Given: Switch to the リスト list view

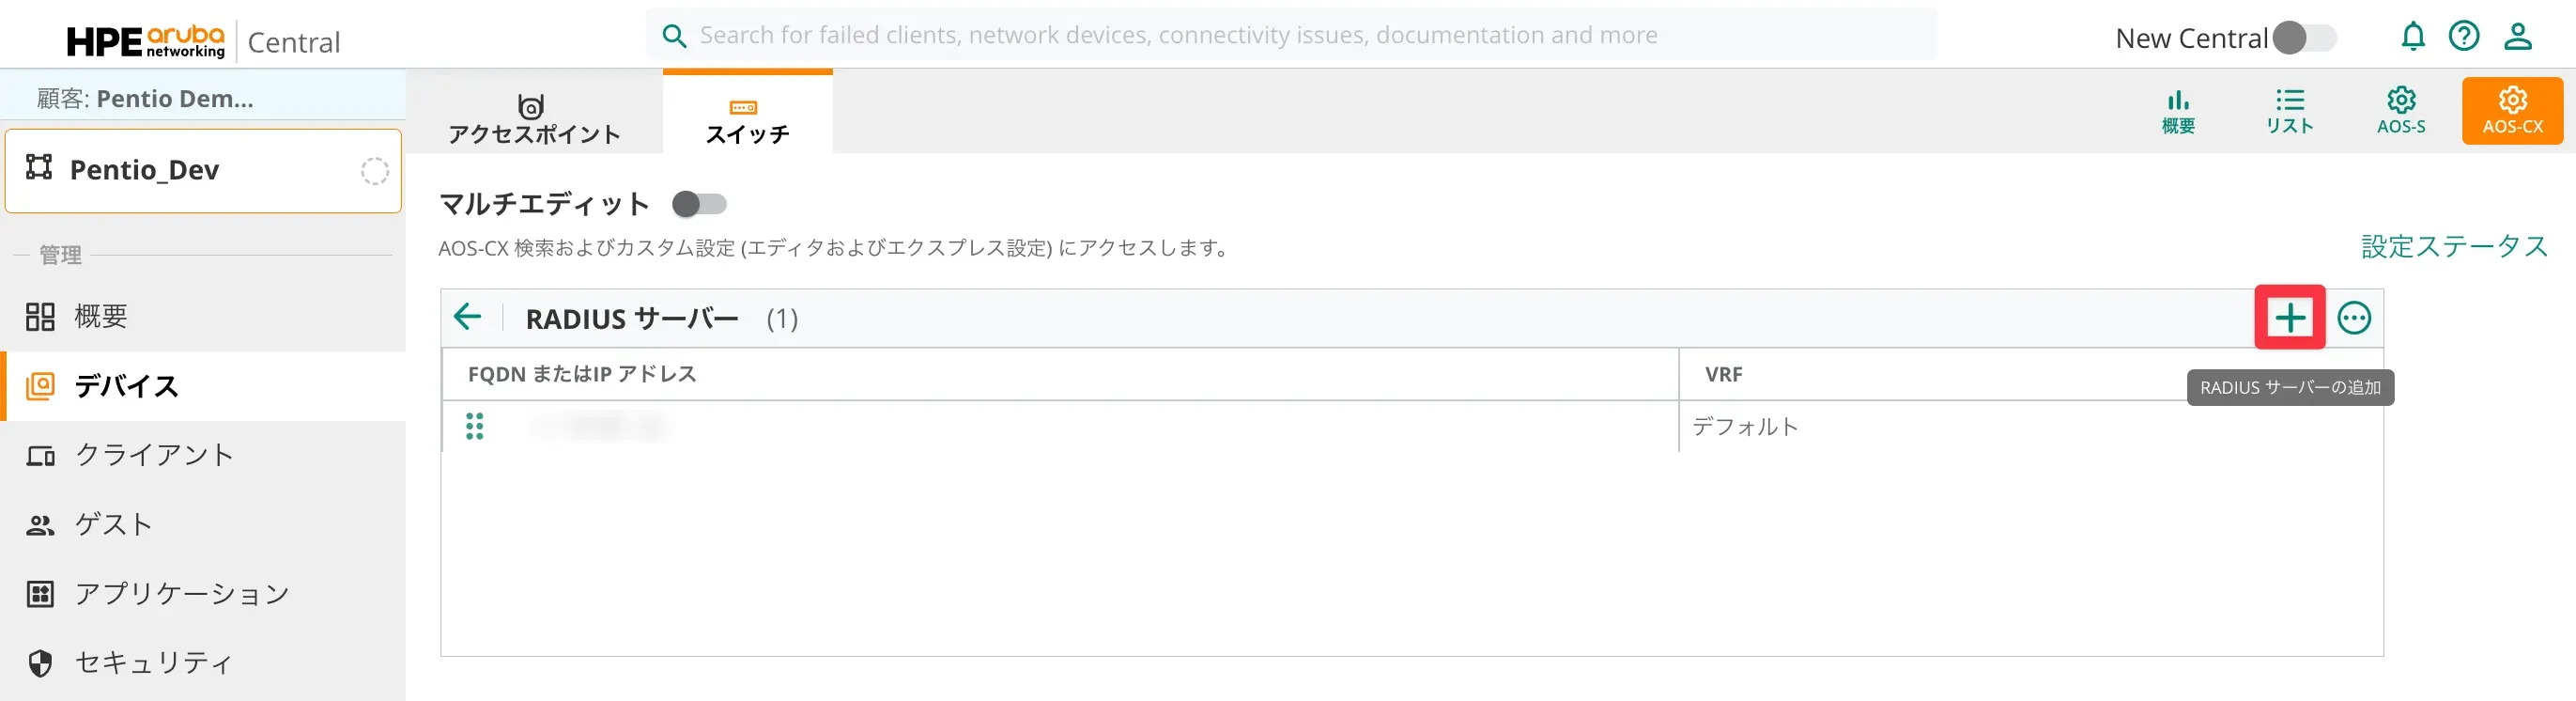Looking at the screenshot, I should [x=2289, y=110].
